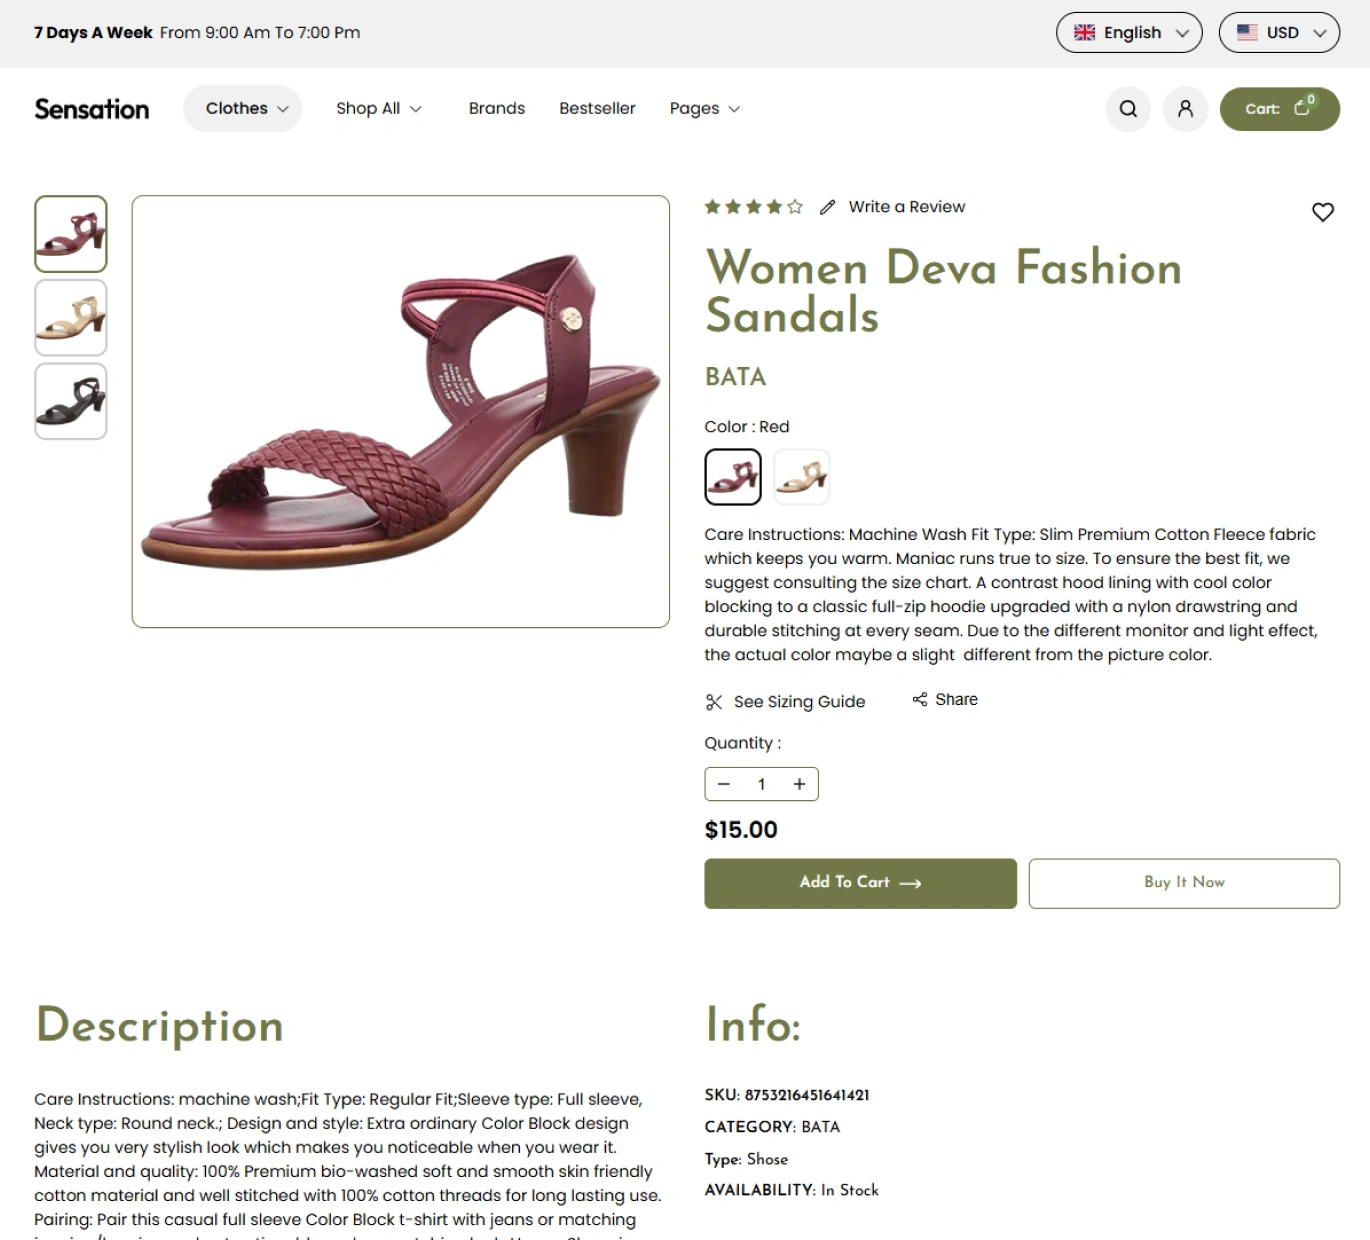This screenshot has height=1240, width=1370.
Task: Open the search magnifier icon
Action: (x=1128, y=108)
